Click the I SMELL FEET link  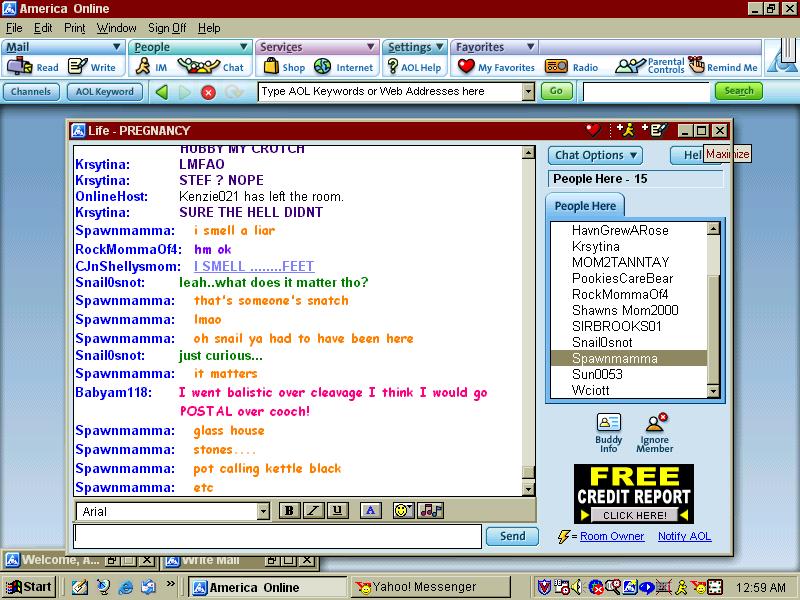coord(254,266)
